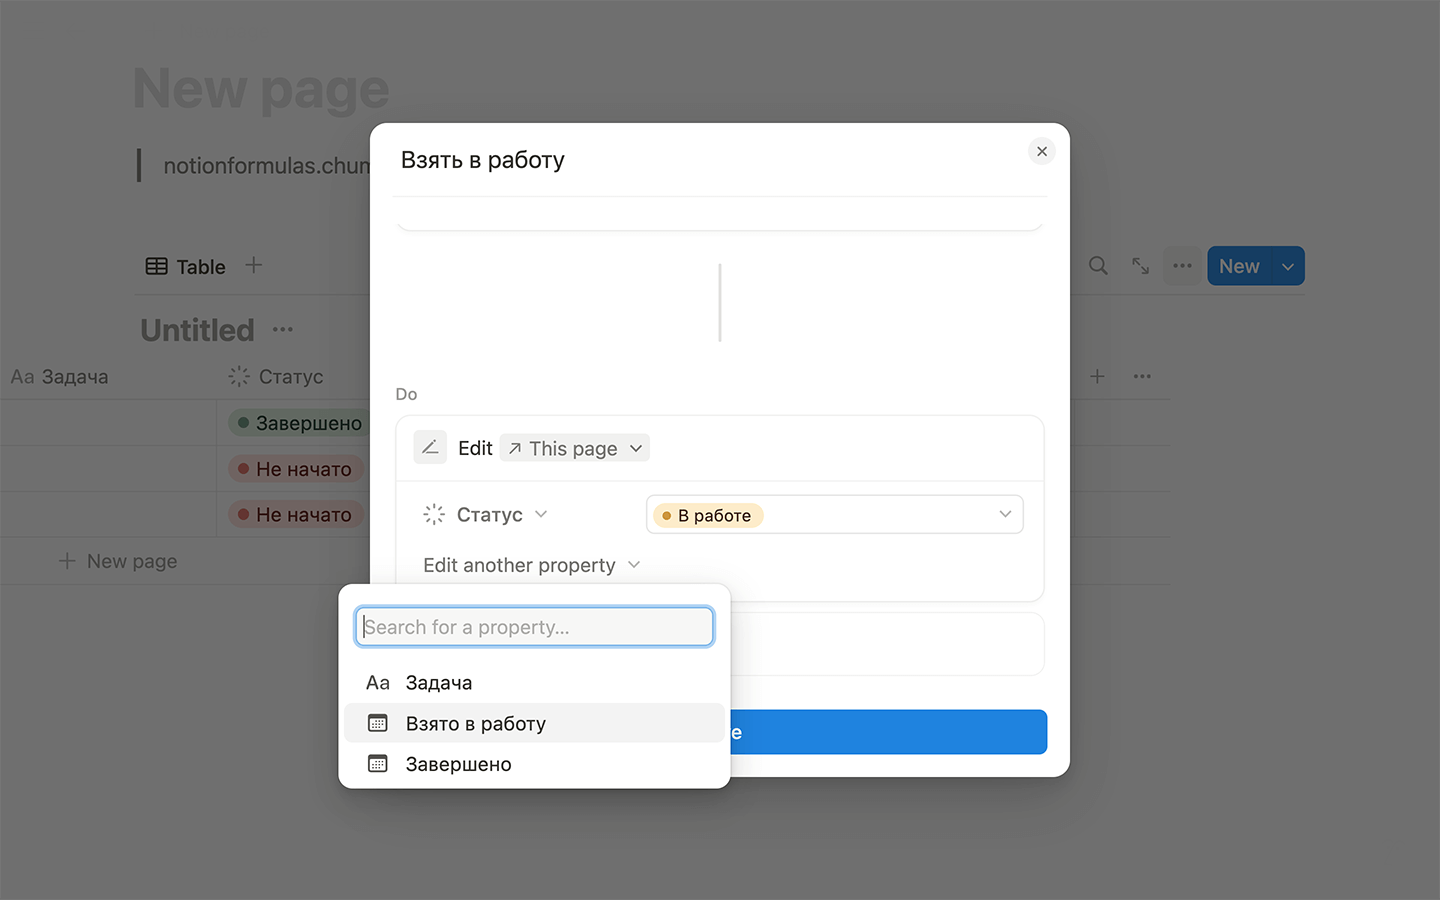Image resolution: width=1440 pixels, height=900 pixels.
Task: Add a row via New page
Action: (x=118, y=561)
